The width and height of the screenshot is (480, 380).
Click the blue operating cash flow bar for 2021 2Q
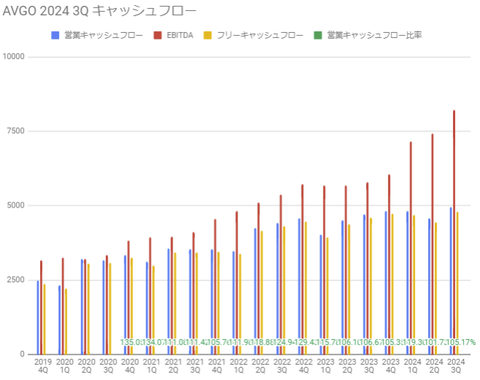(x=169, y=301)
